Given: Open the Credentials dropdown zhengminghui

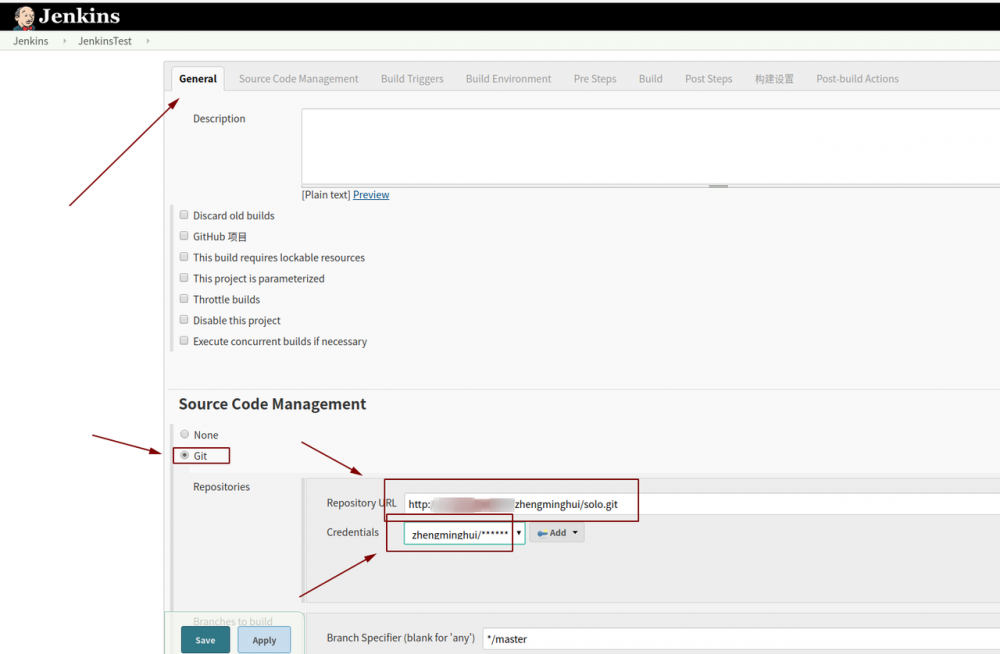Looking at the screenshot, I should 464,533.
